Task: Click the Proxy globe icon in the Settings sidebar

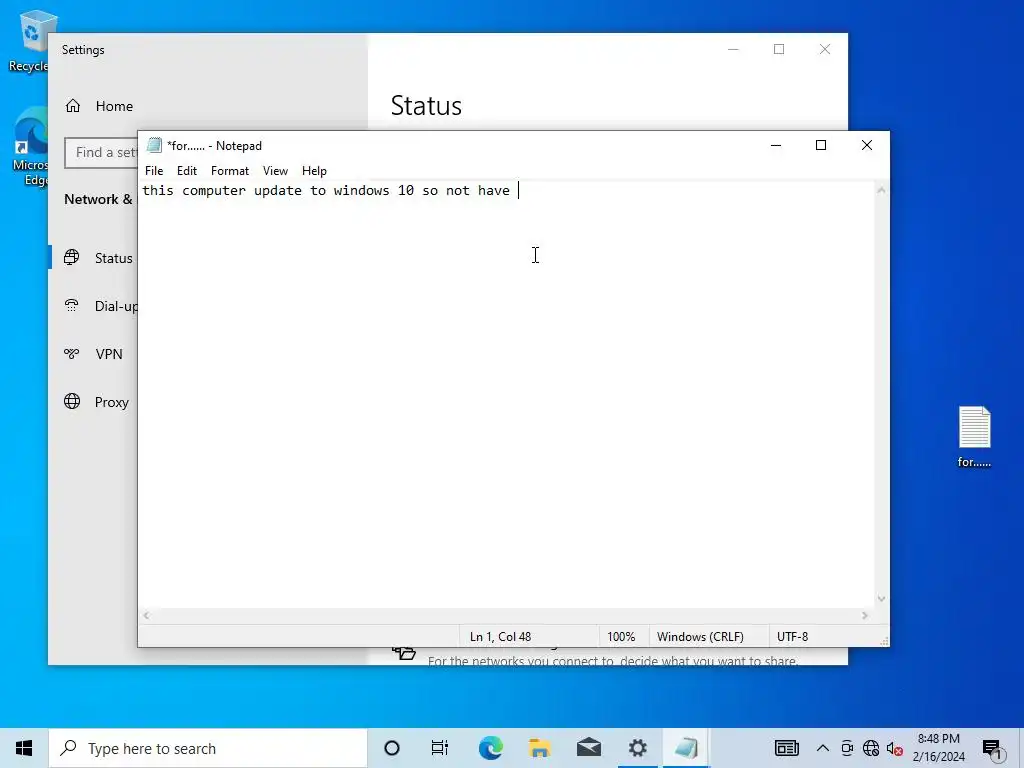Action: pos(72,401)
